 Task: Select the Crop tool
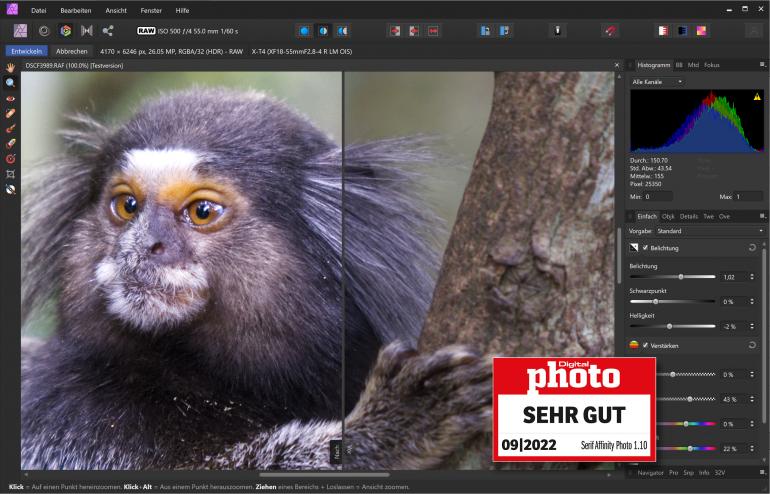pos(10,174)
